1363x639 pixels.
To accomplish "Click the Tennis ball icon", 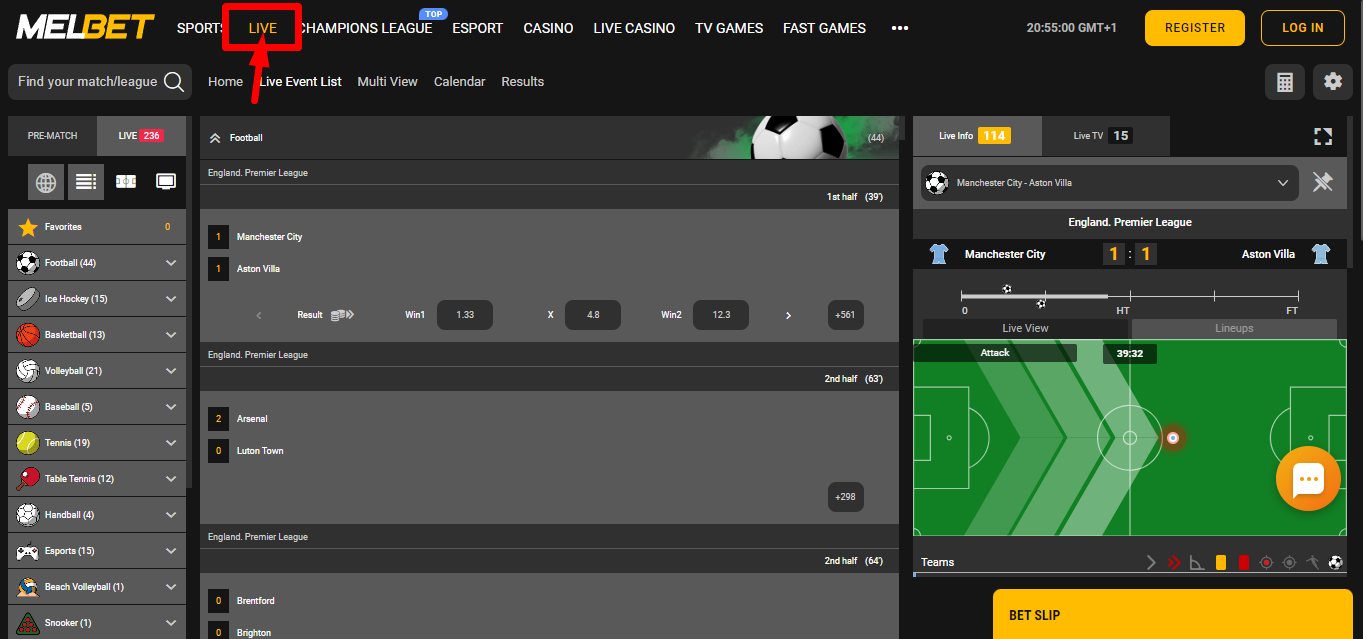I will [28, 443].
